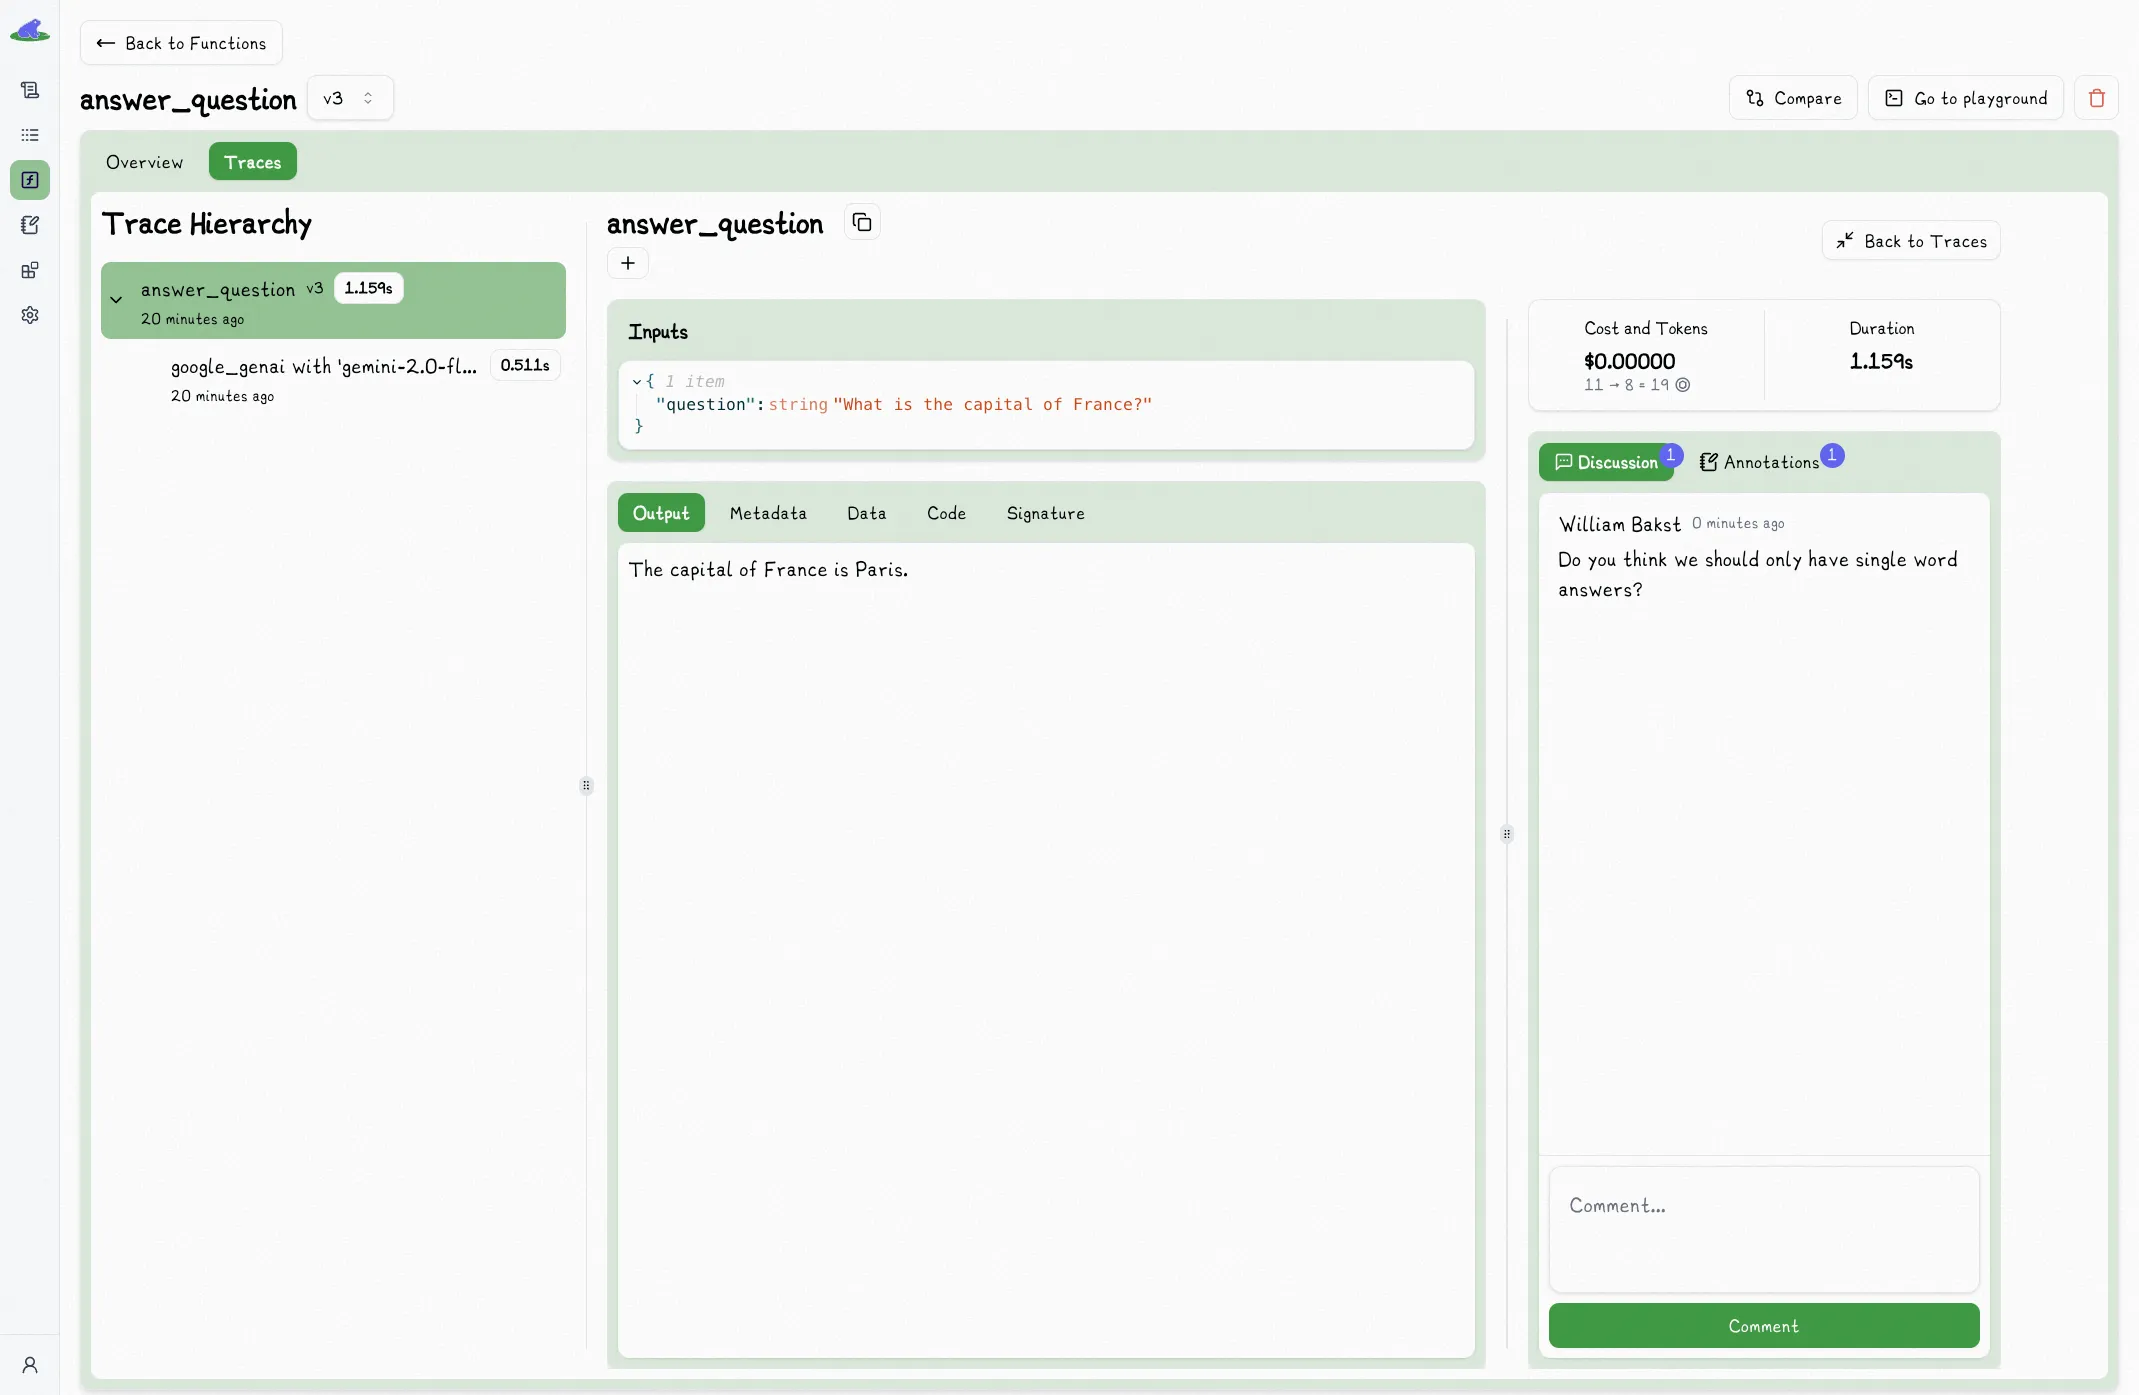This screenshot has width=2139, height=1395.
Task: Click the red trash delete icon
Action: click(2096, 98)
